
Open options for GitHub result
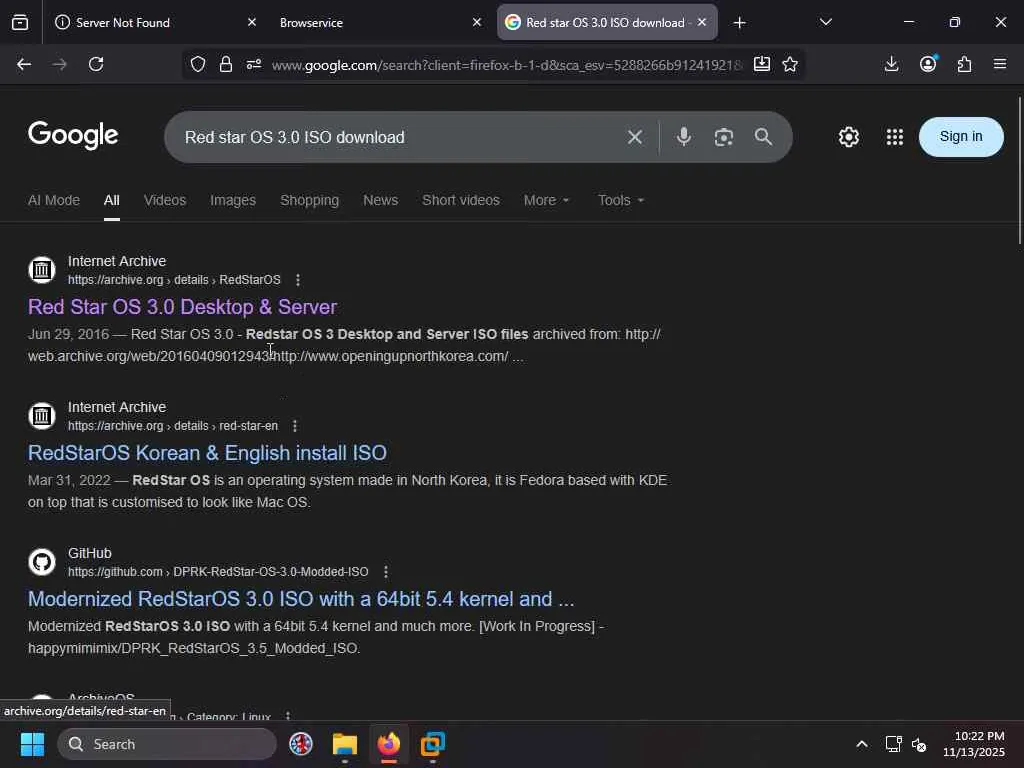[x=386, y=572]
